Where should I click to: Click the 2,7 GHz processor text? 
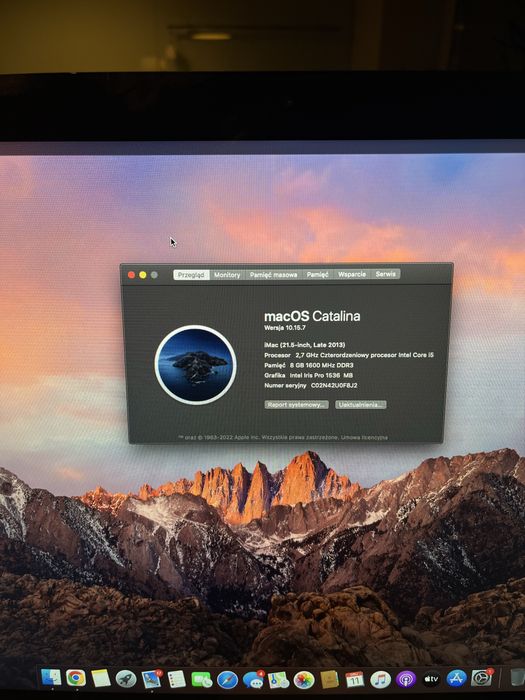point(365,355)
